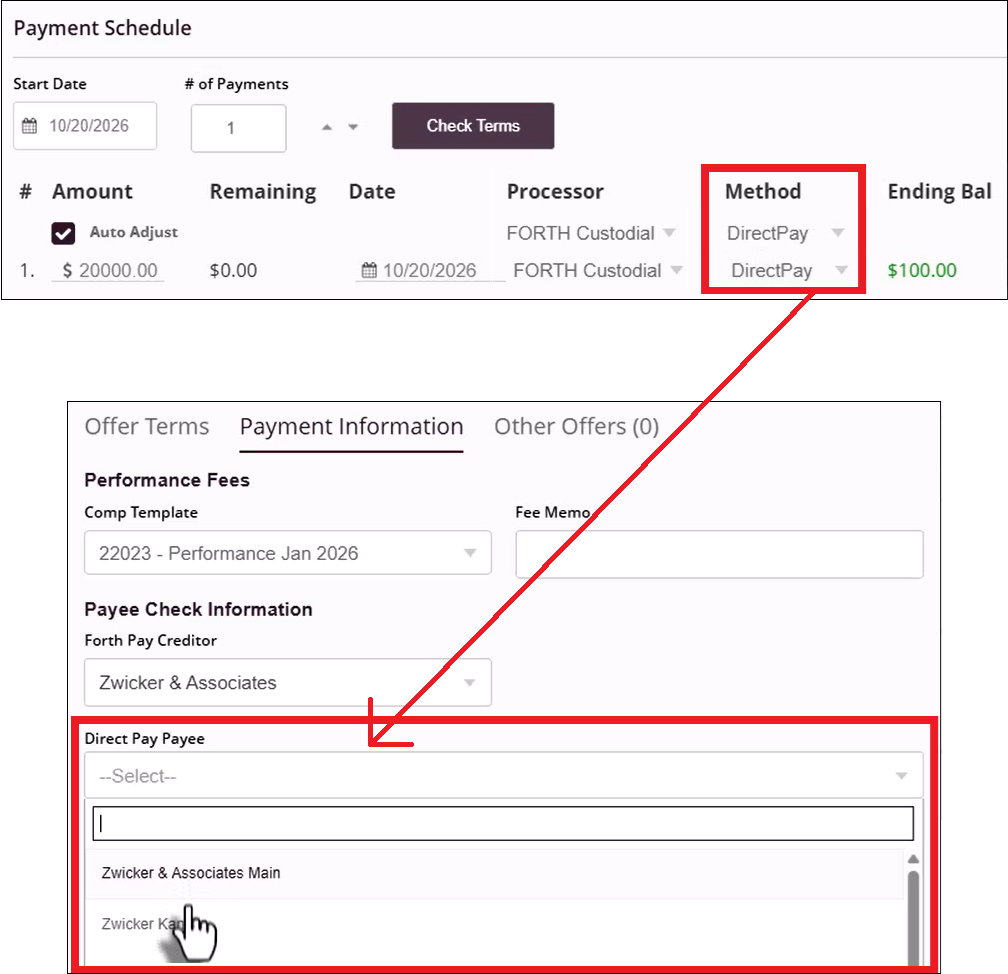Image resolution: width=1008 pixels, height=974 pixels.
Task: Choose the Zwicker Ka... payee option
Action: coord(495,924)
